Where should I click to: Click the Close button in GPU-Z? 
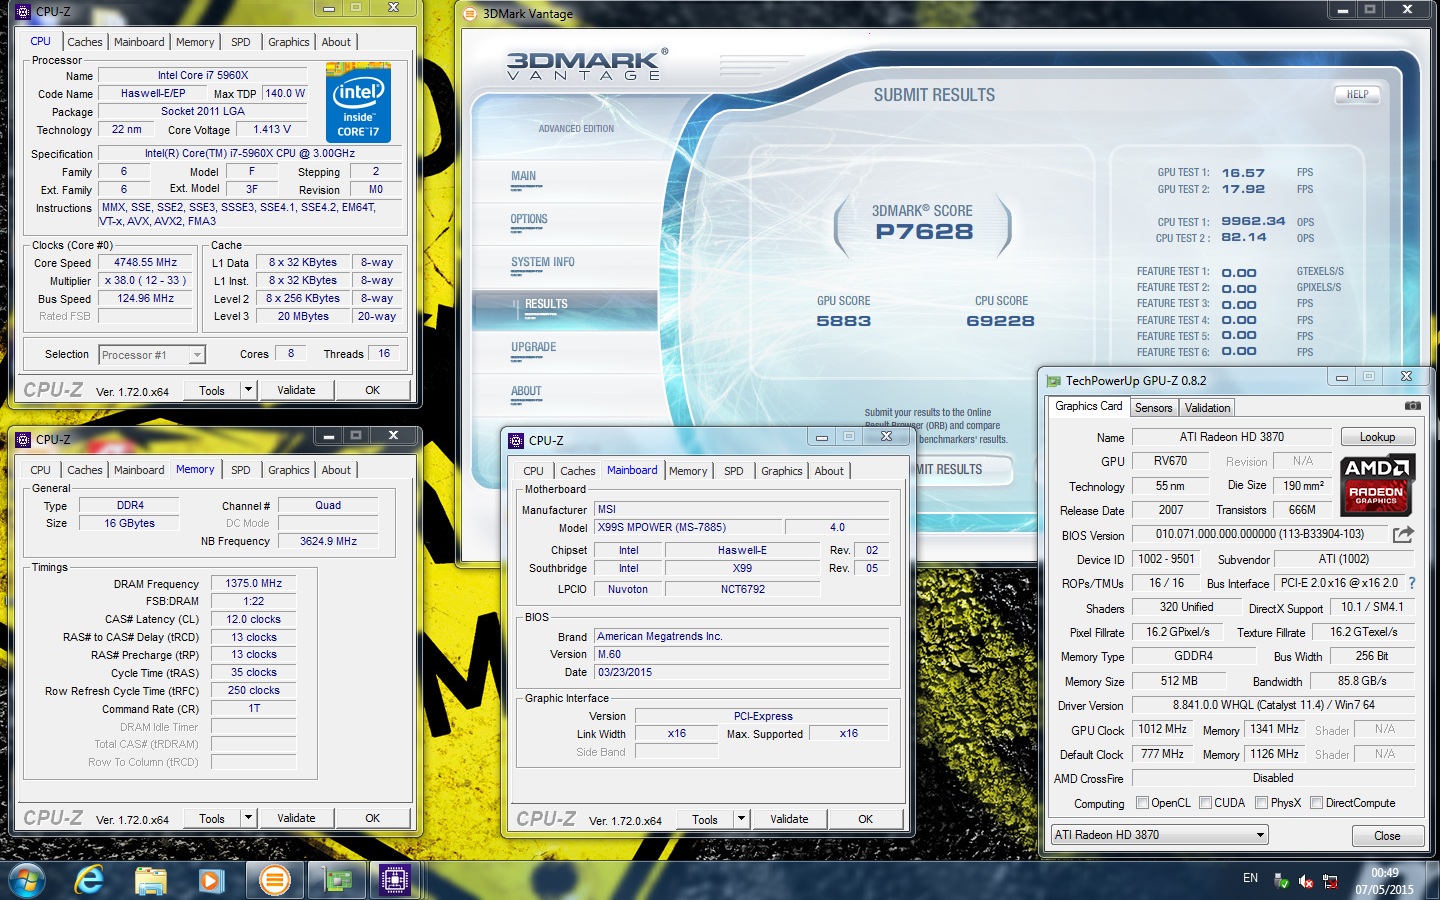point(1387,836)
